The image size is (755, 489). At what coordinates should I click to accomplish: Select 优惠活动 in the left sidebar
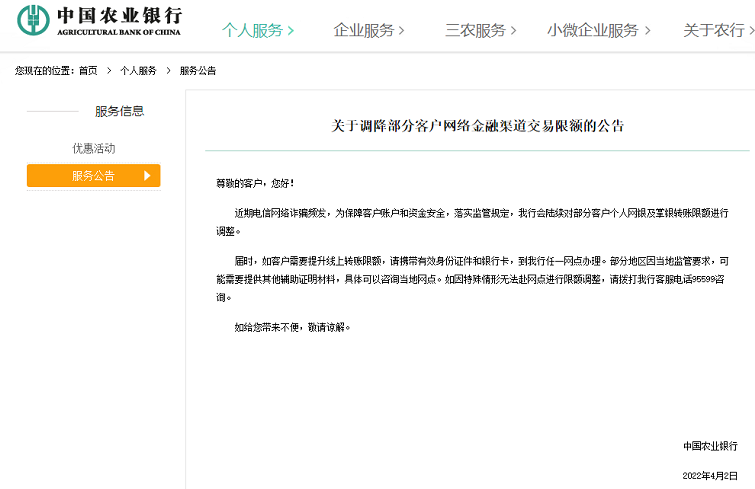(93, 148)
